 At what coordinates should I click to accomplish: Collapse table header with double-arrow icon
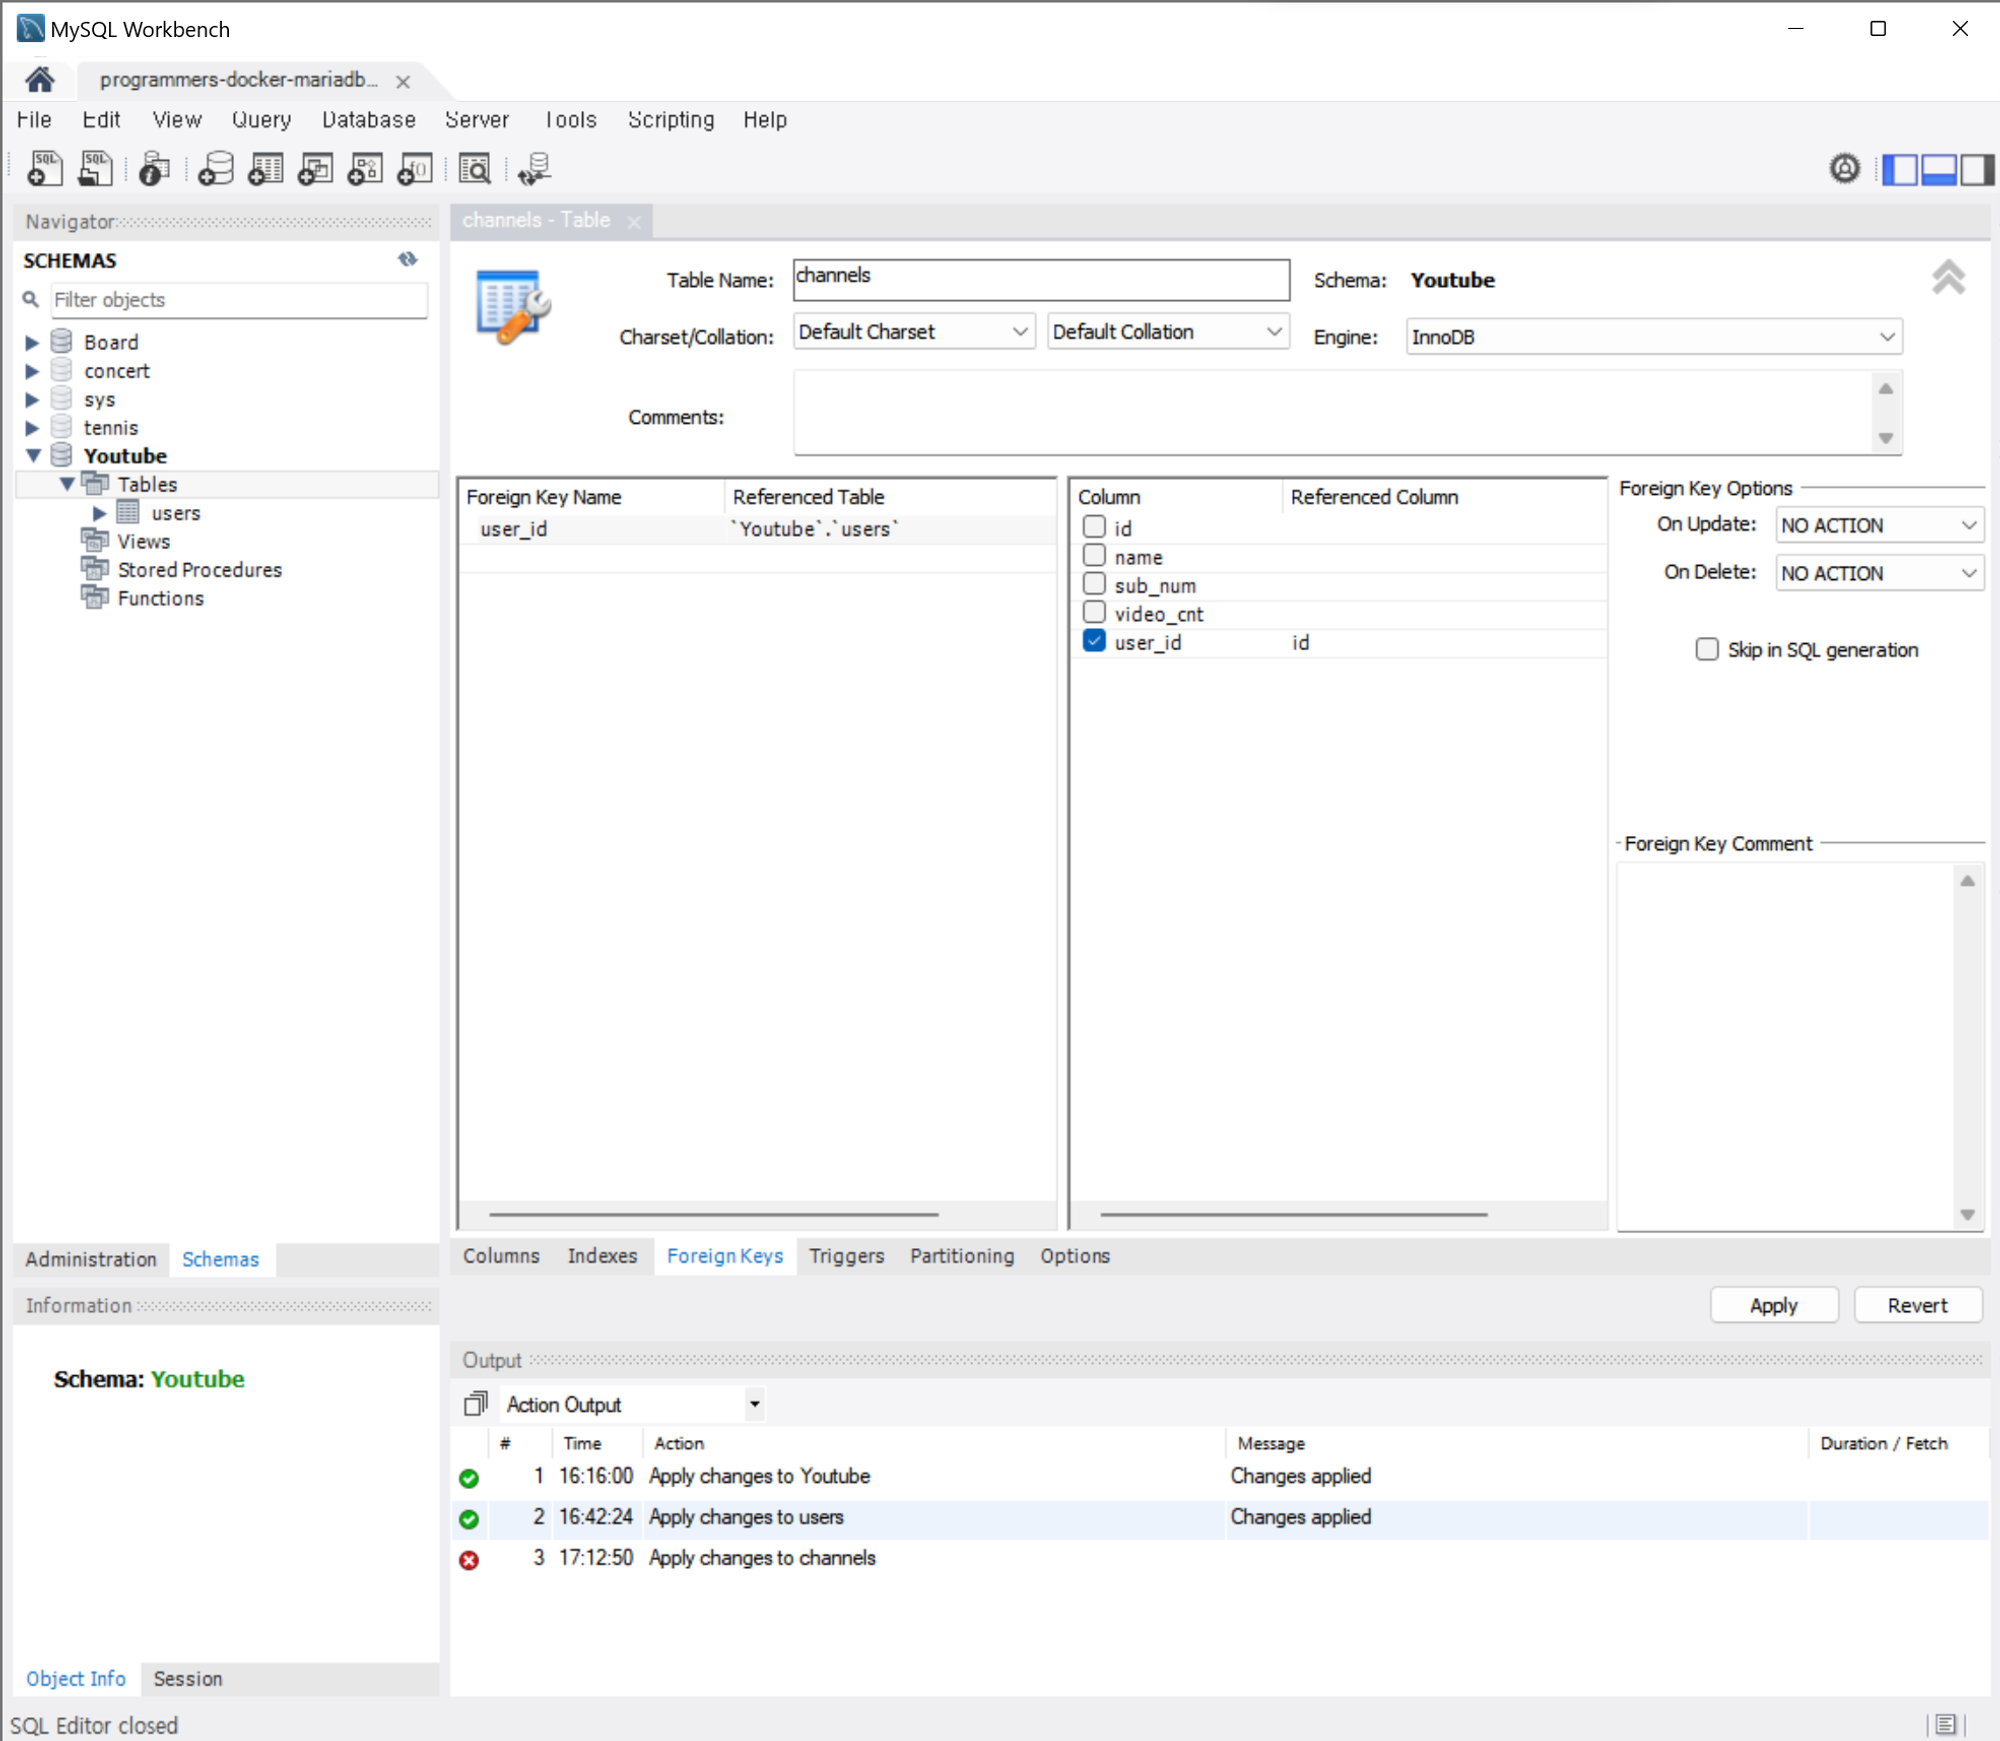1948,277
